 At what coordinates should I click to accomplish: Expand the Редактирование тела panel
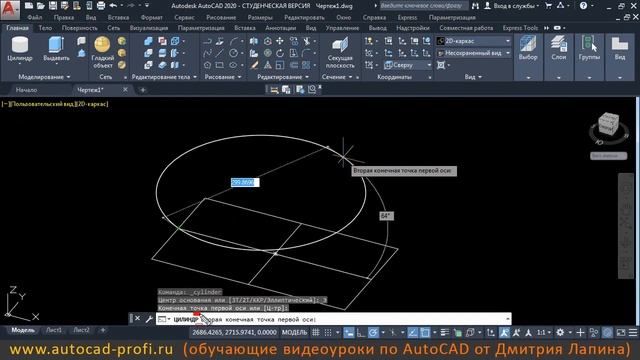pos(164,77)
